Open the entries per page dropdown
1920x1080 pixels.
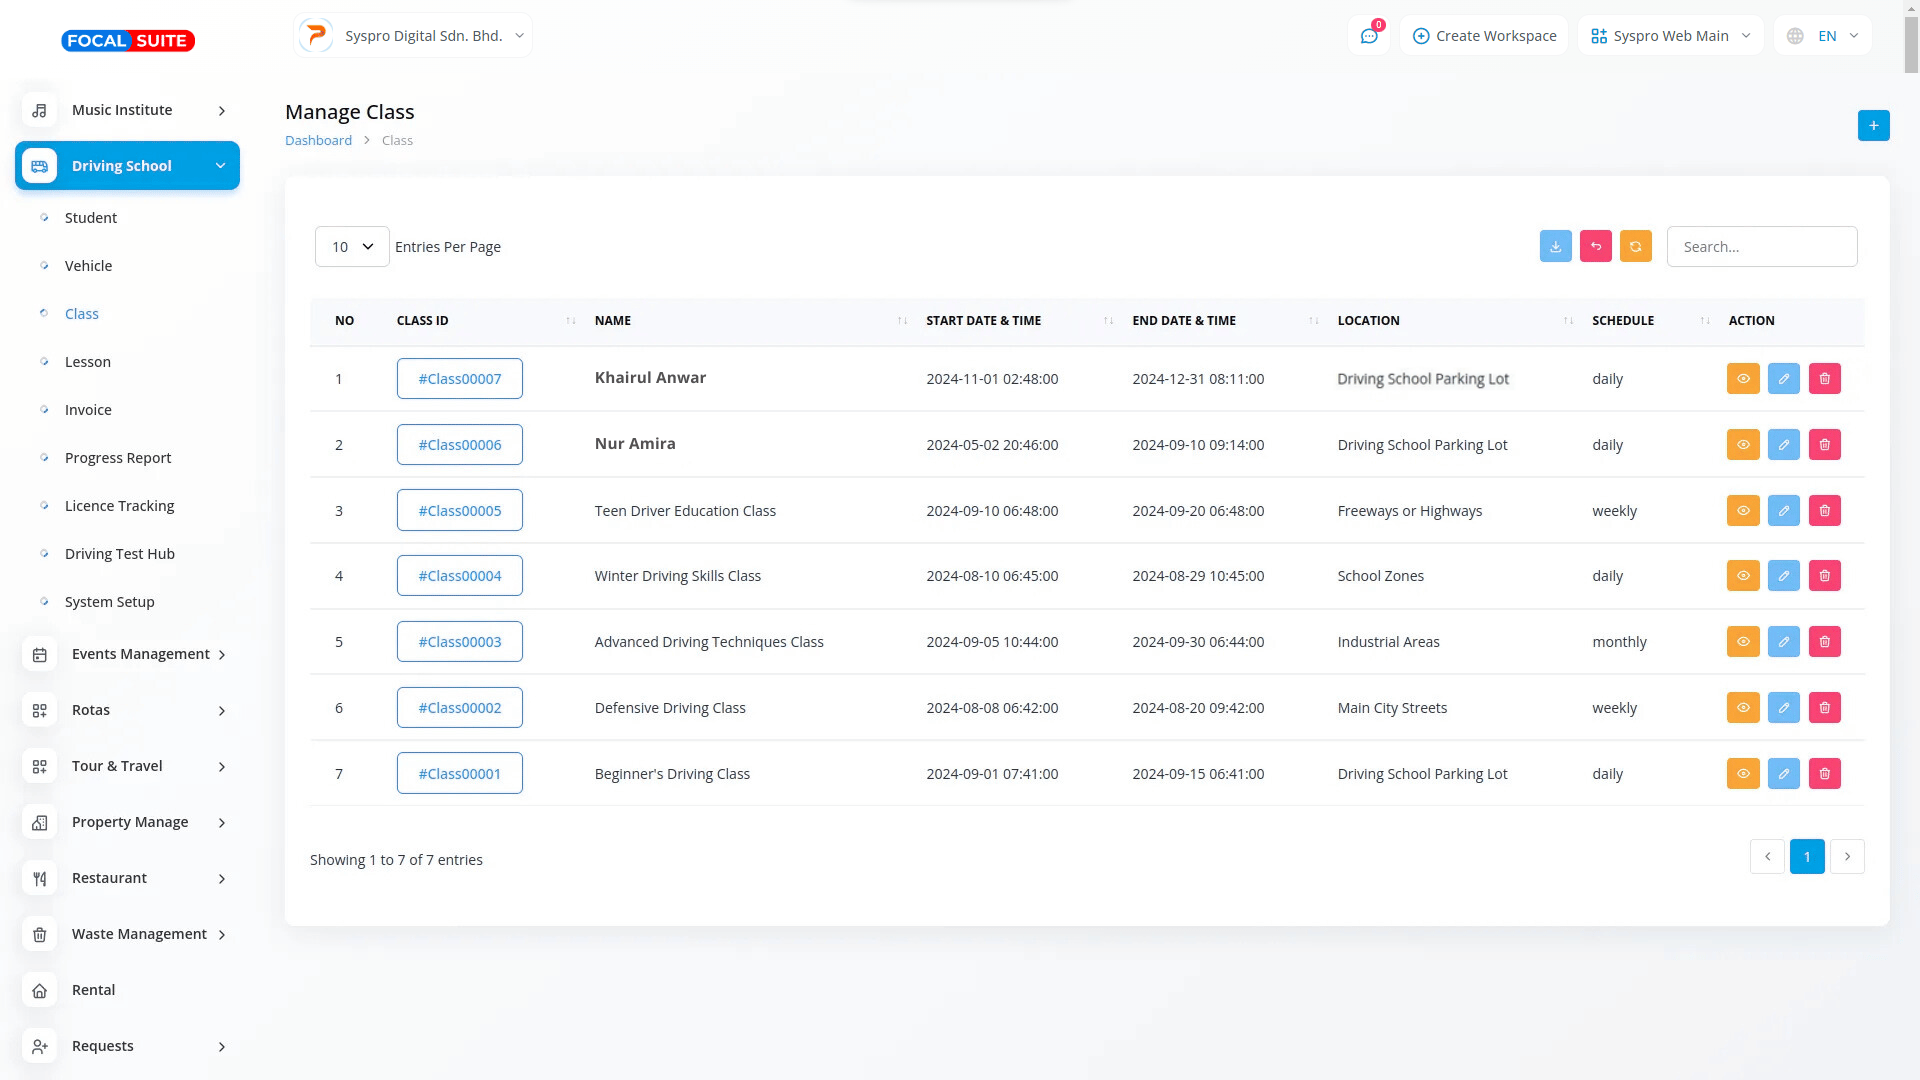352,247
